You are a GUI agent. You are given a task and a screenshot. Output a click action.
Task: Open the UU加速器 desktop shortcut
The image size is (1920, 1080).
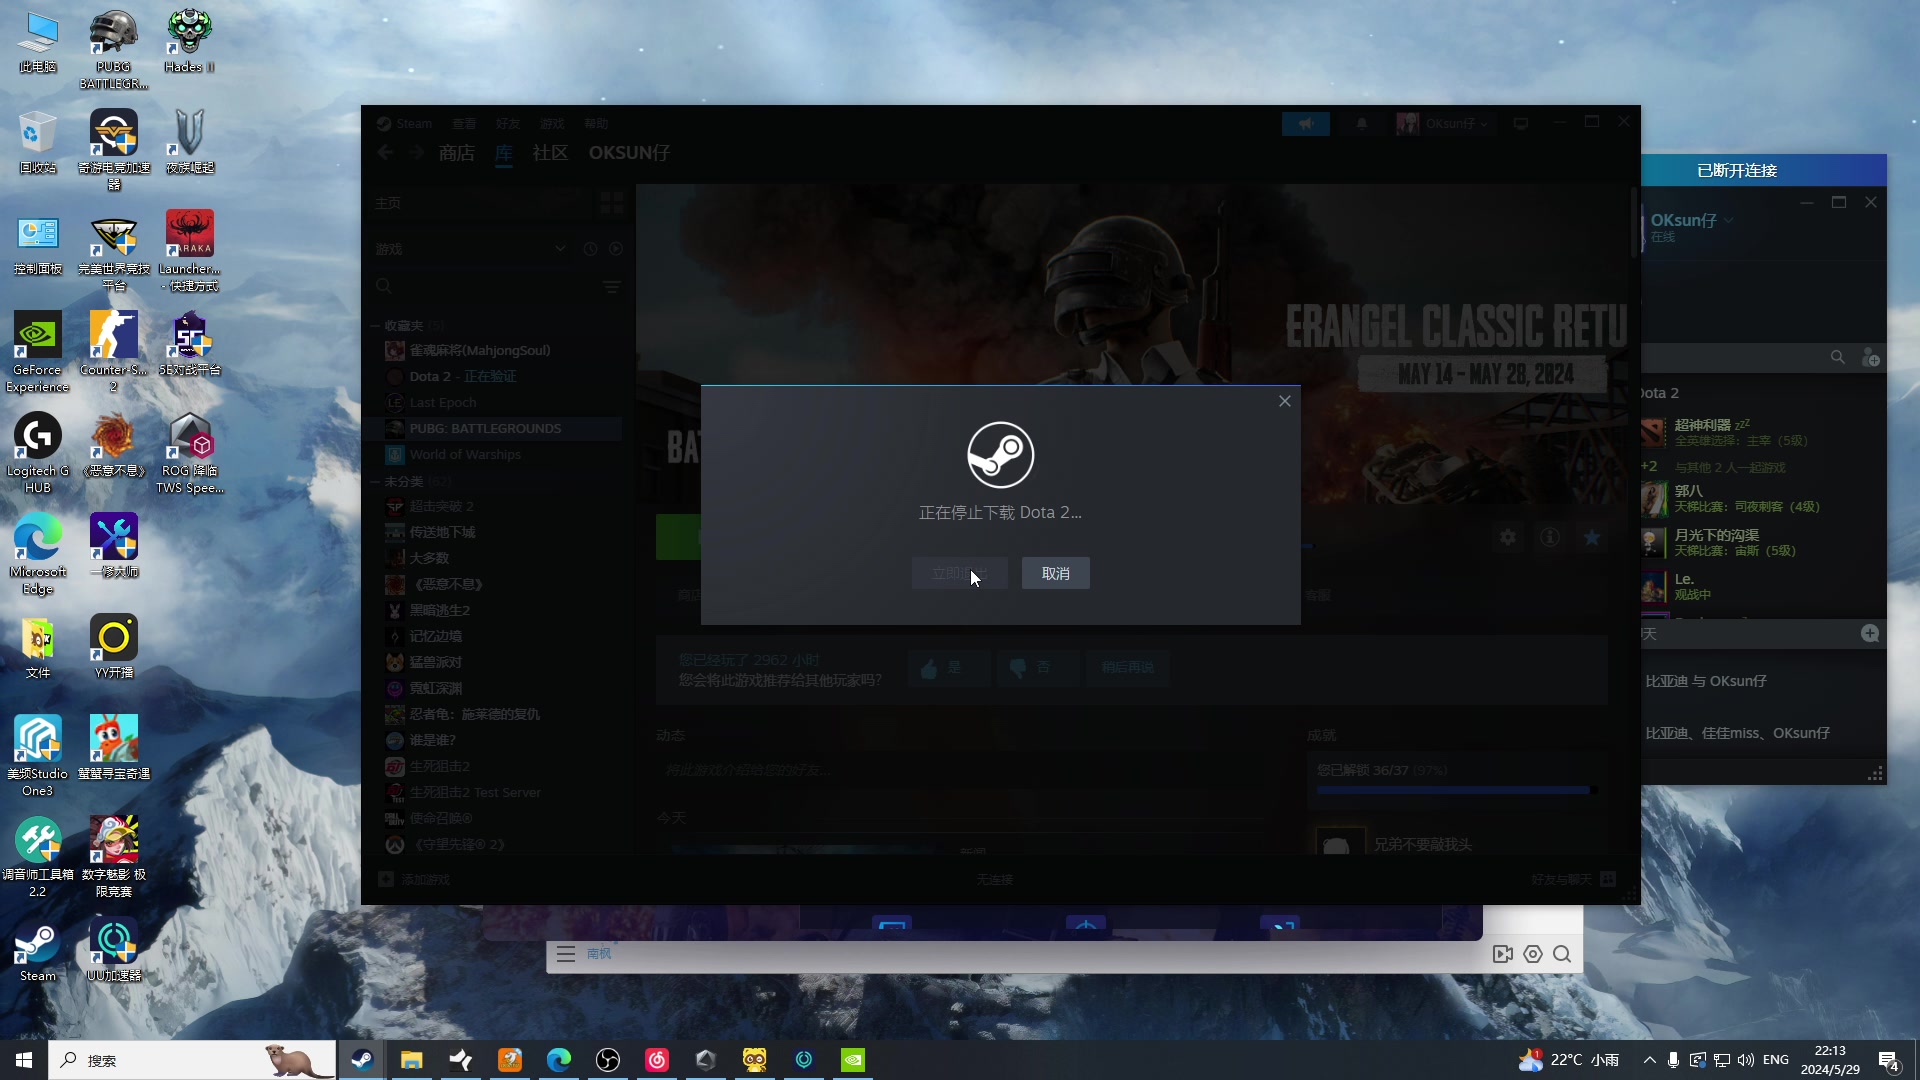click(113, 950)
